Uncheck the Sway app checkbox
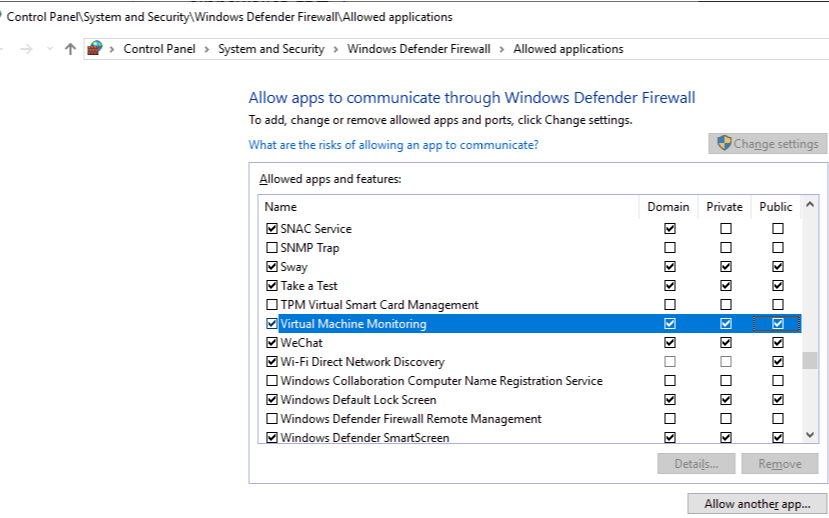 (x=272, y=266)
